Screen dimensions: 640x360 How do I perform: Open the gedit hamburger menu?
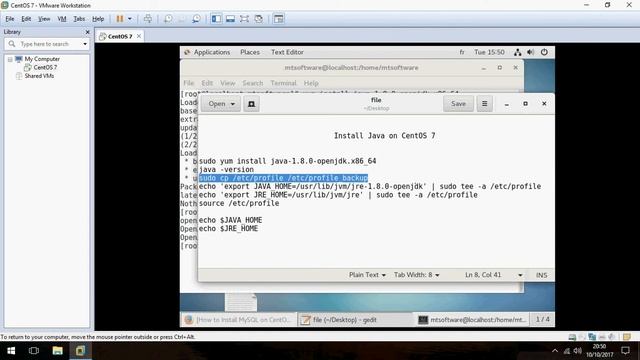[x=484, y=104]
